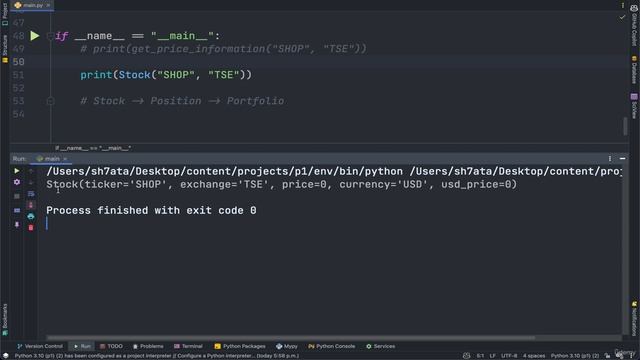Click tool windows toggle icon at bottom-left corner
Image resolution: width=640 pixels, height=360 pixels.
[5, 356]
